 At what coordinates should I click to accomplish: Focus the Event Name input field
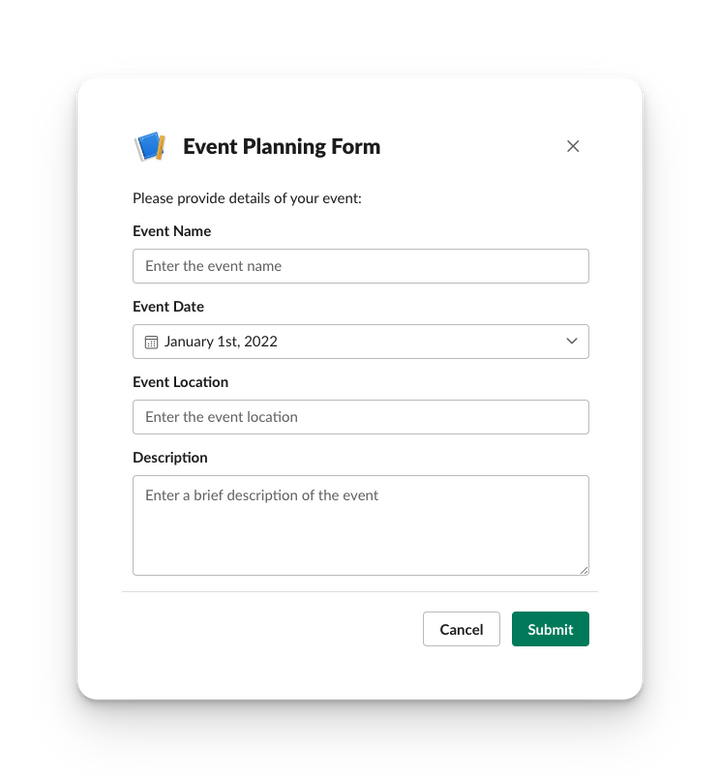(x=360, y=266)
